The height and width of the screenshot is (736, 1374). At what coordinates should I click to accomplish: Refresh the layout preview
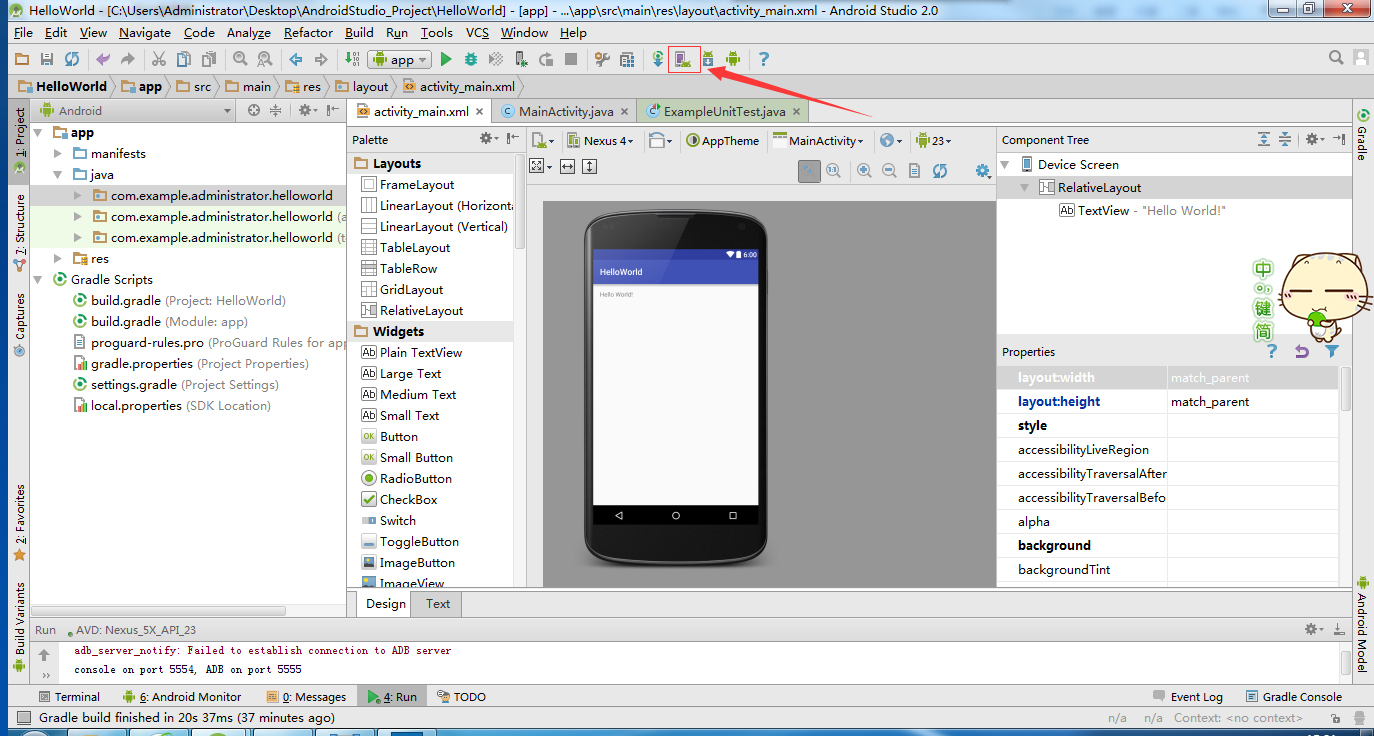pyautogui.click(x=940, y=171)
